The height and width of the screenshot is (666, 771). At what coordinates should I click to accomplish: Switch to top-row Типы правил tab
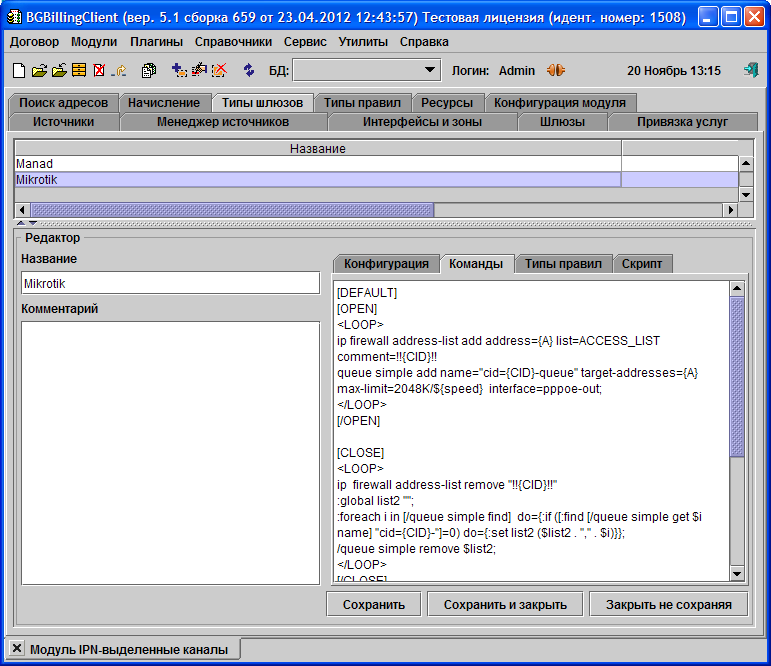tap(362, 103)
